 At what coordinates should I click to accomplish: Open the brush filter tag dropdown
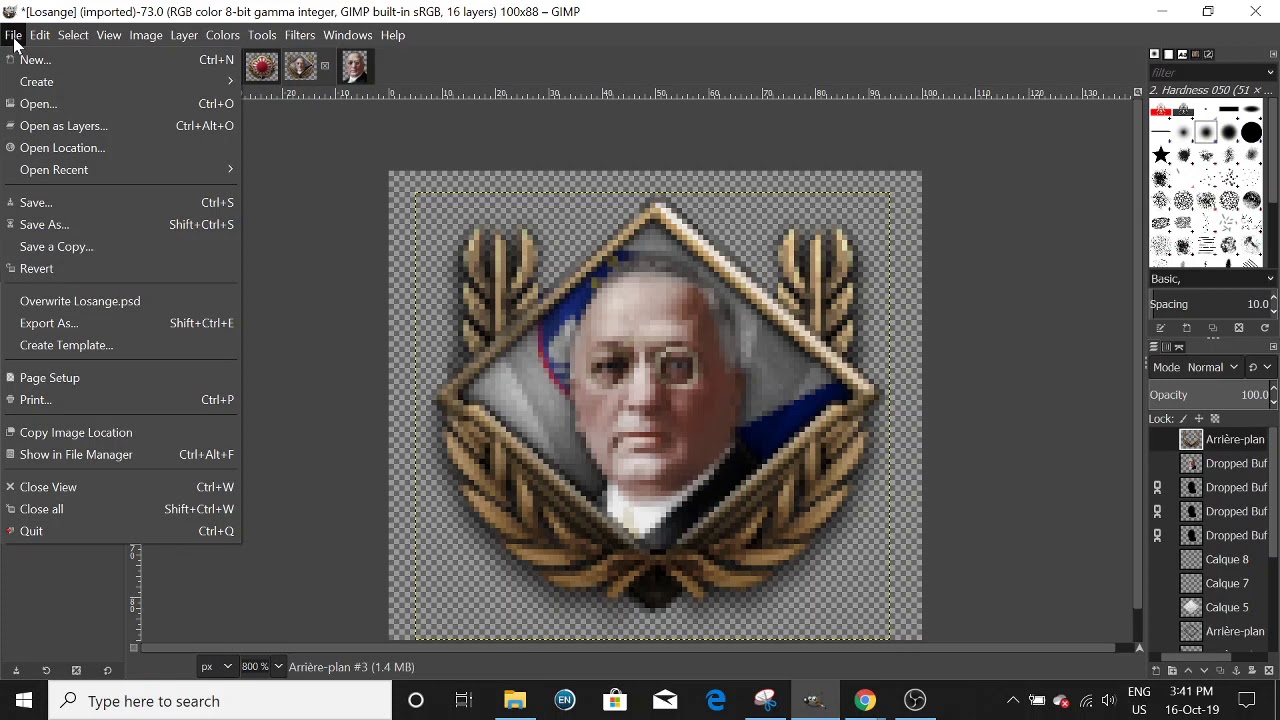click(x=1270, y=72)
